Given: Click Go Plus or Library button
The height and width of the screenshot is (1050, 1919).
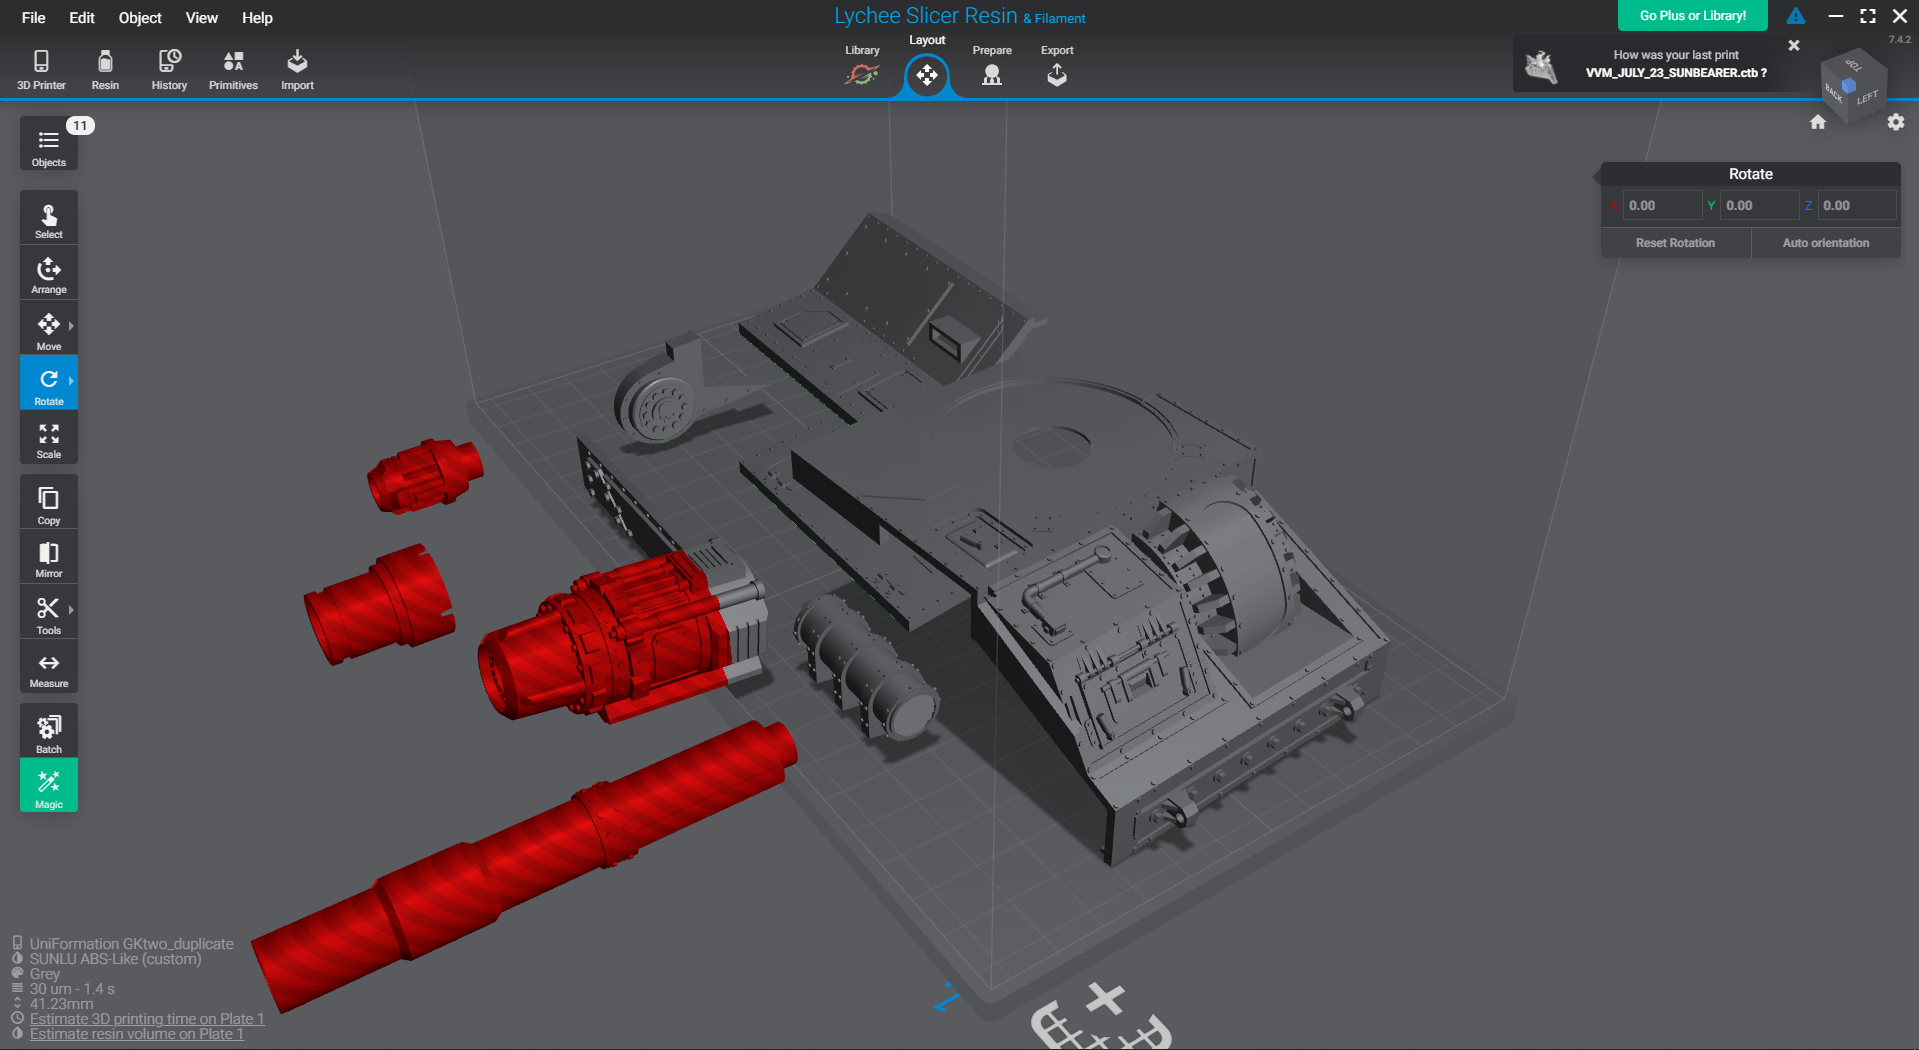Looking at the screenshot, I should [1693, 16].
